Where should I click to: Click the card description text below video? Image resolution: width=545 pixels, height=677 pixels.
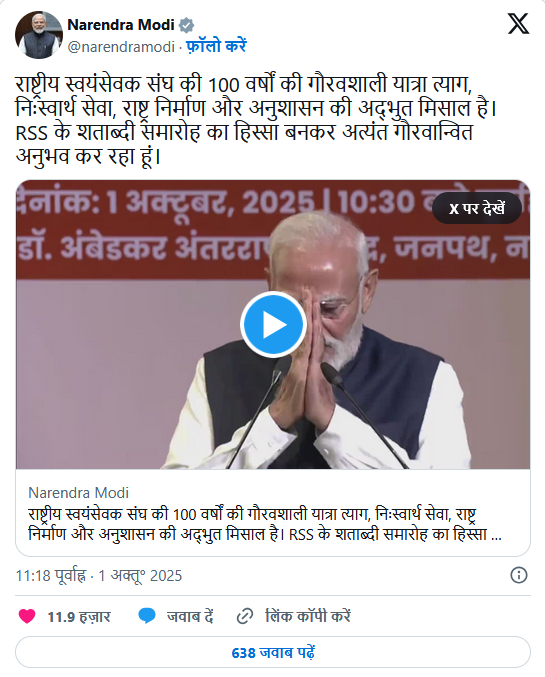265,524
